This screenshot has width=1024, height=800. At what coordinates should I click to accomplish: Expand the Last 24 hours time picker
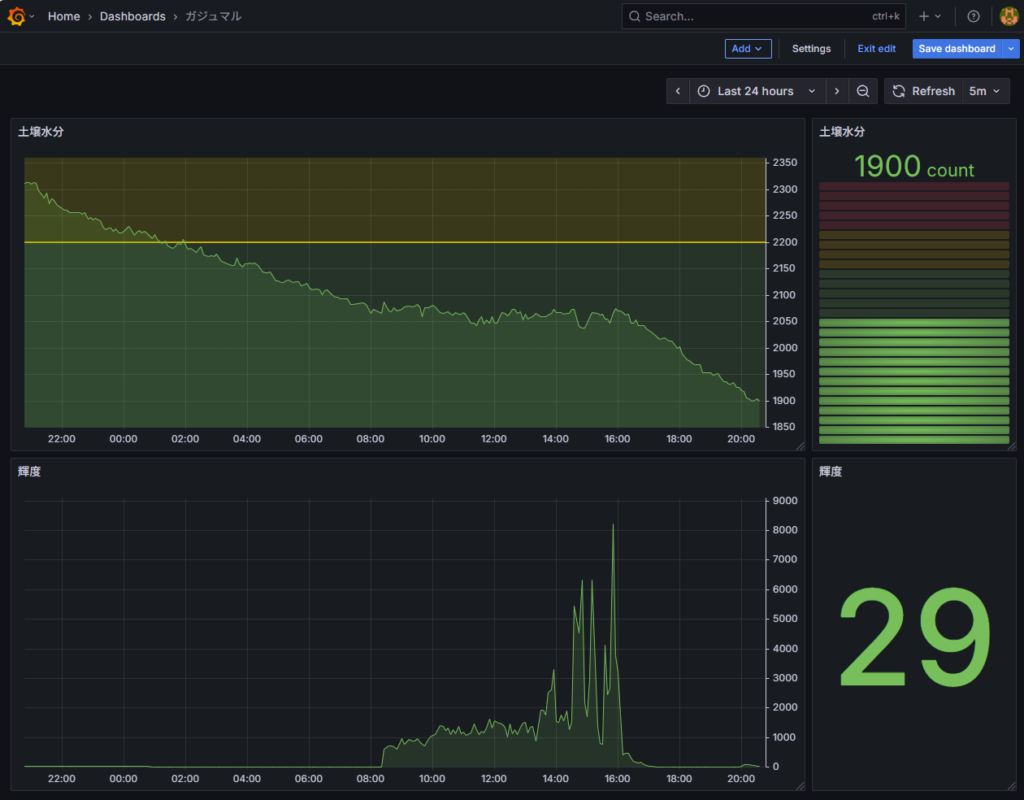(757, 91)
